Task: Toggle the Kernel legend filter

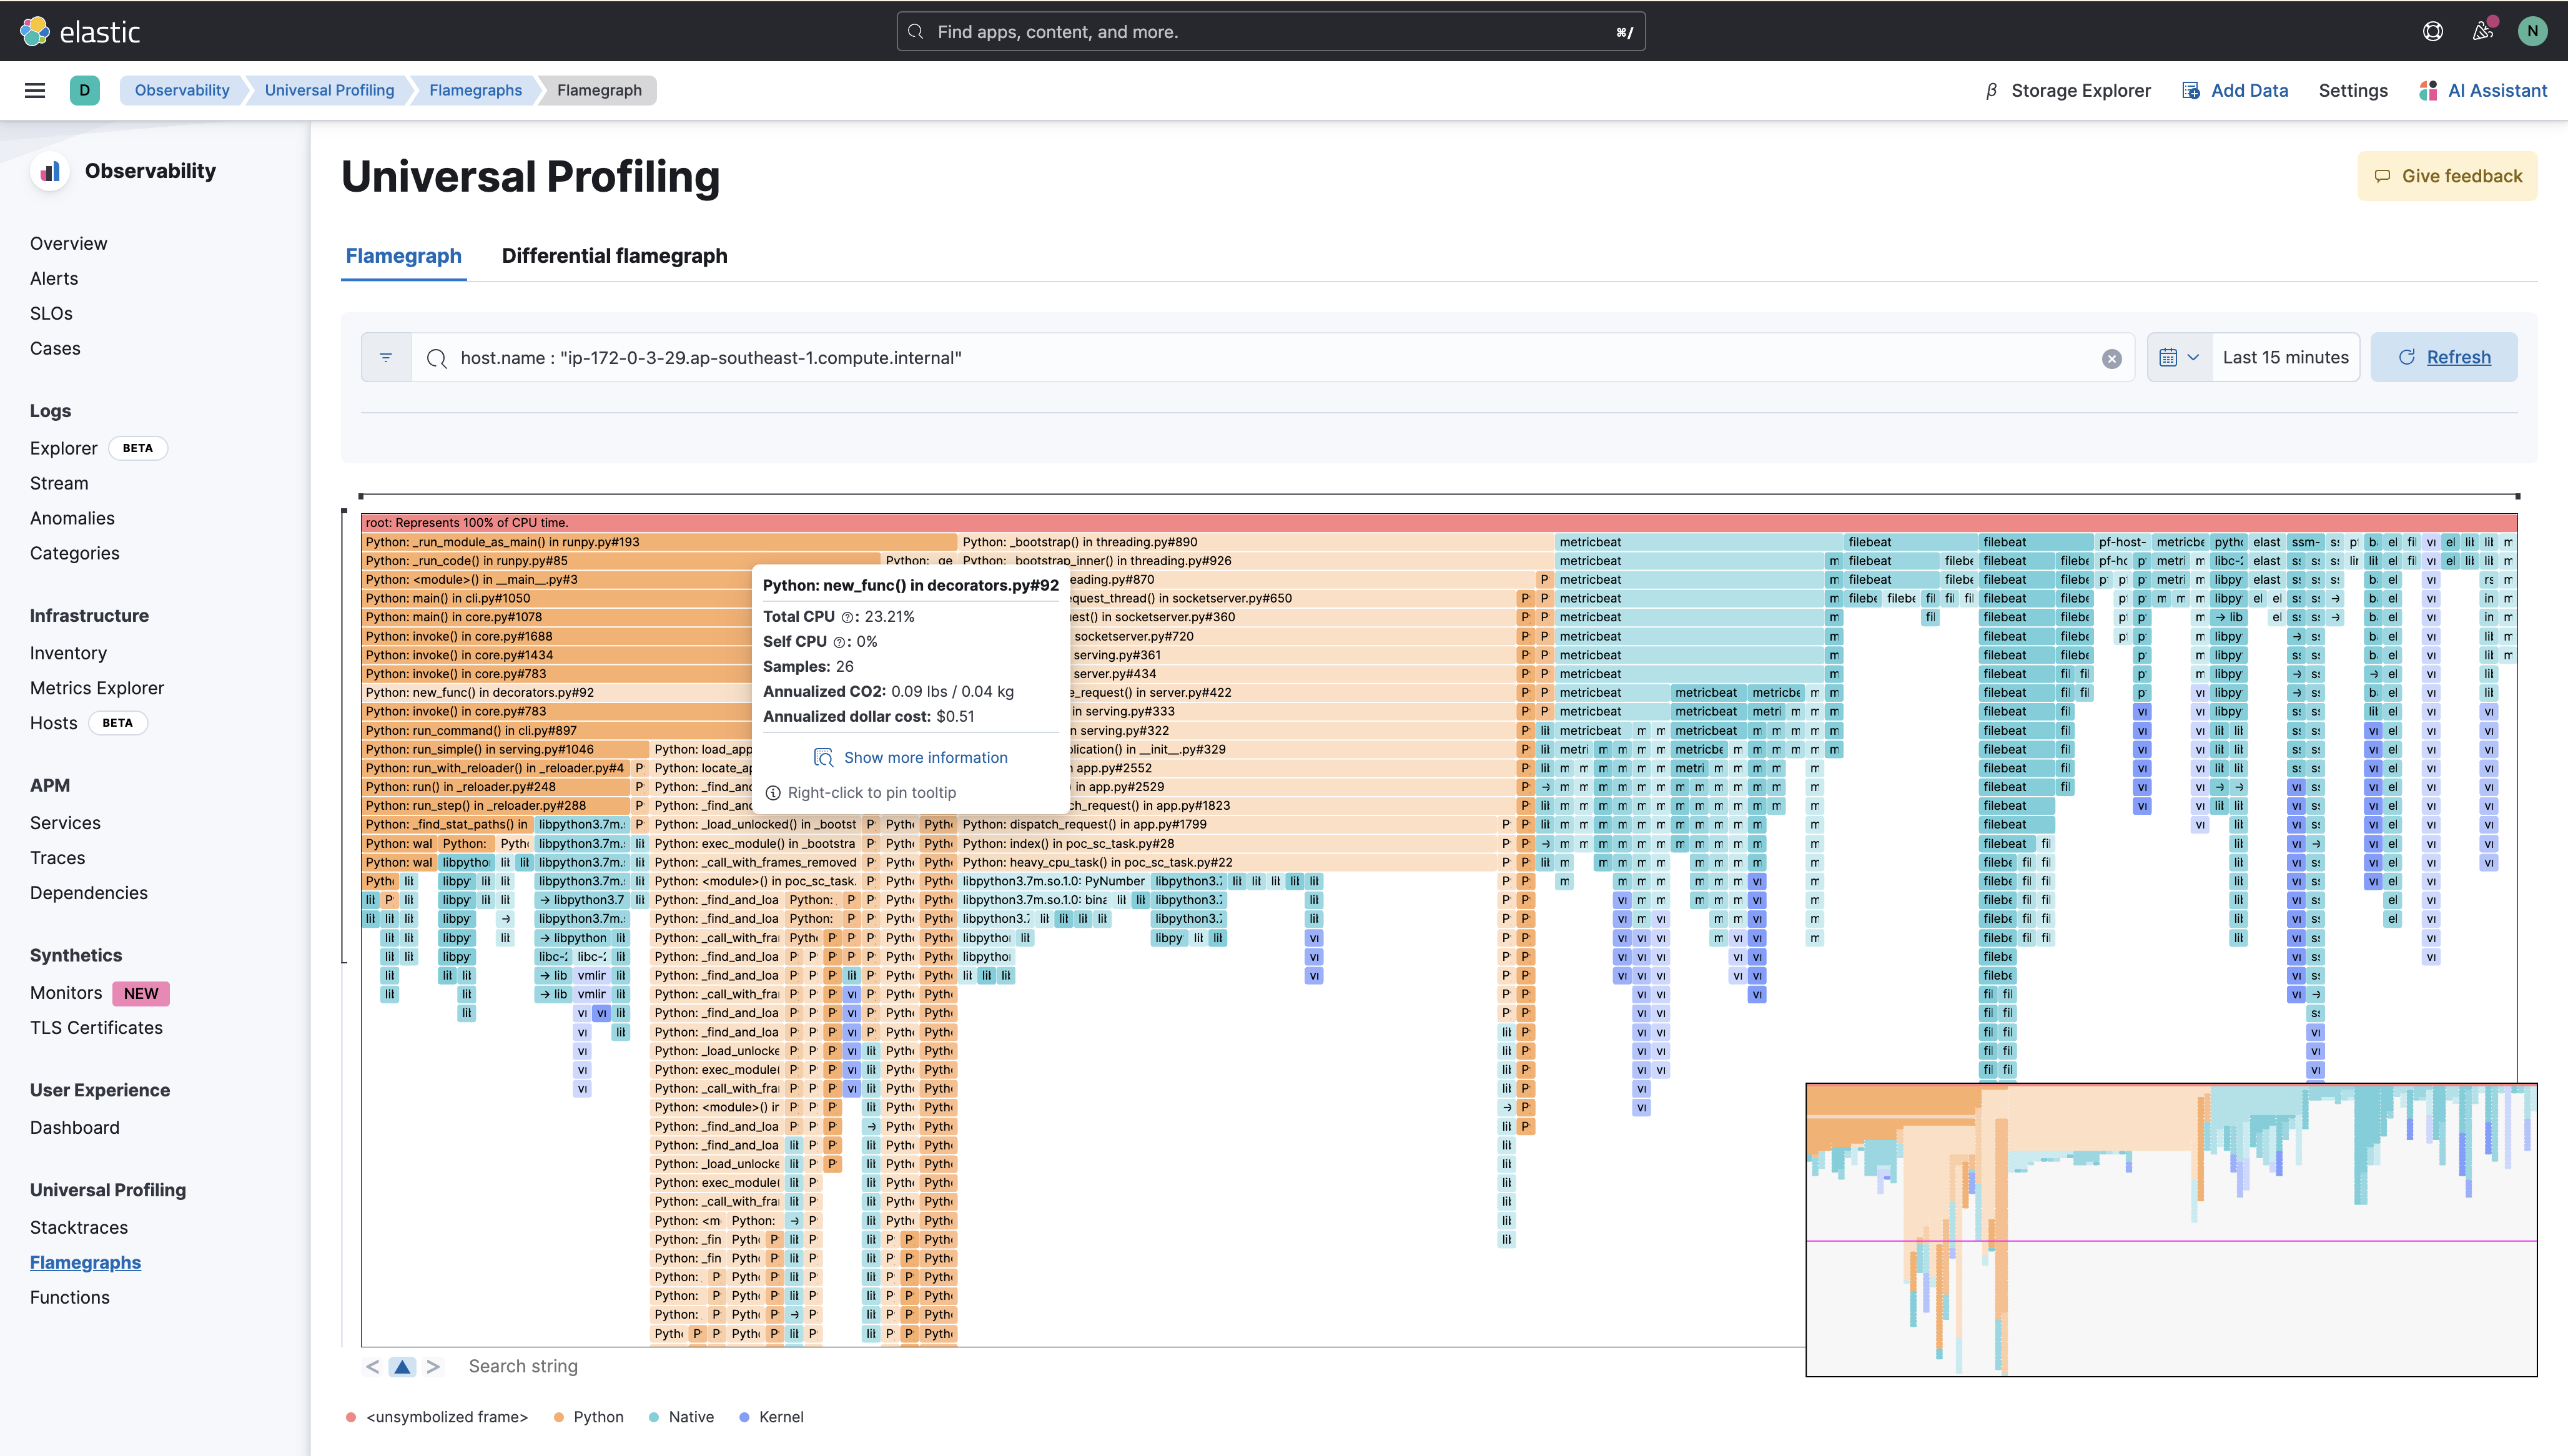Action: 771,1417
